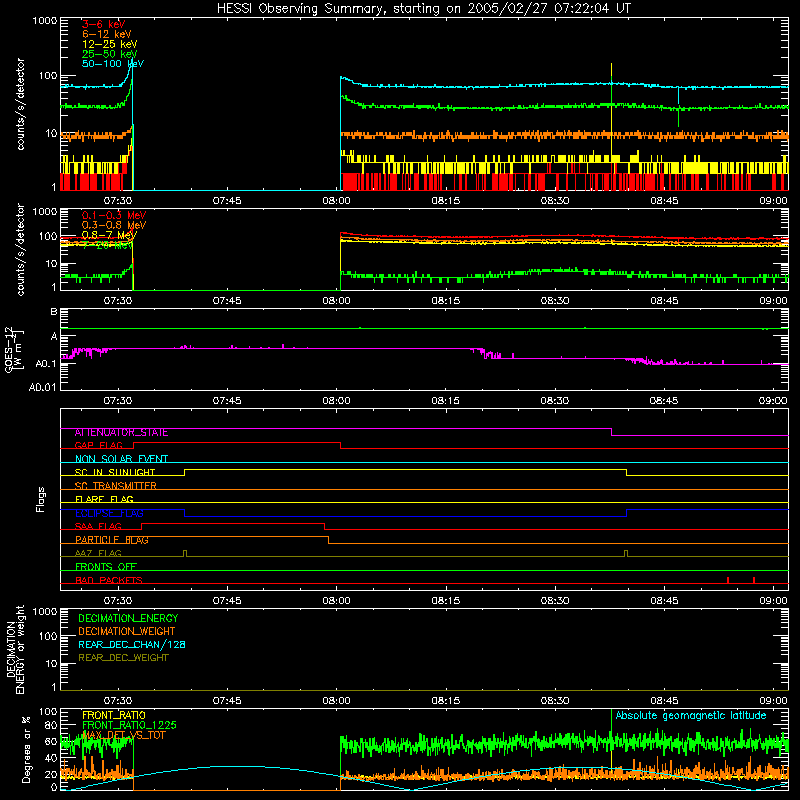Click the HESSI Observing Summary title text
The height and width of the screenshot is (800, 800).
(423, 9)
